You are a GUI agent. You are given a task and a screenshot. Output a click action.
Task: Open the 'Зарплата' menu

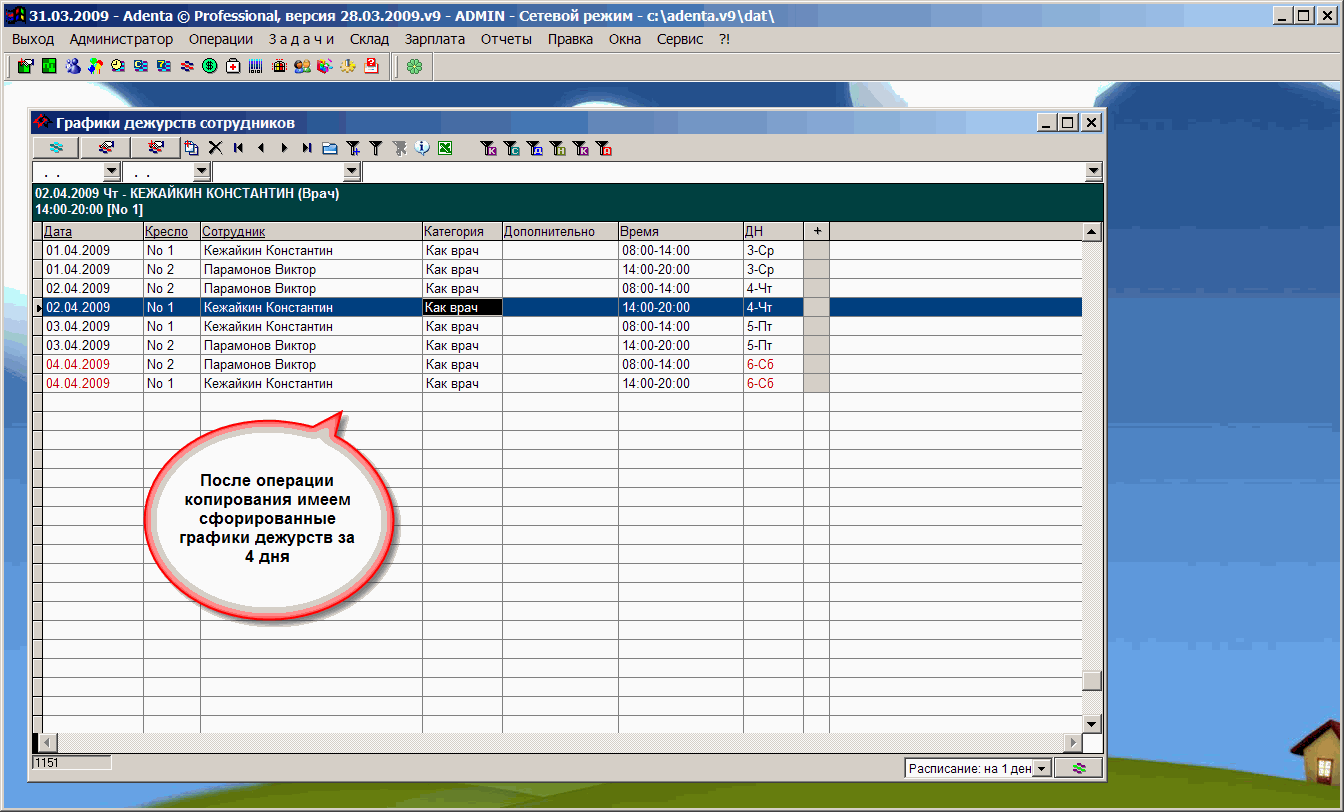(435, 39)
